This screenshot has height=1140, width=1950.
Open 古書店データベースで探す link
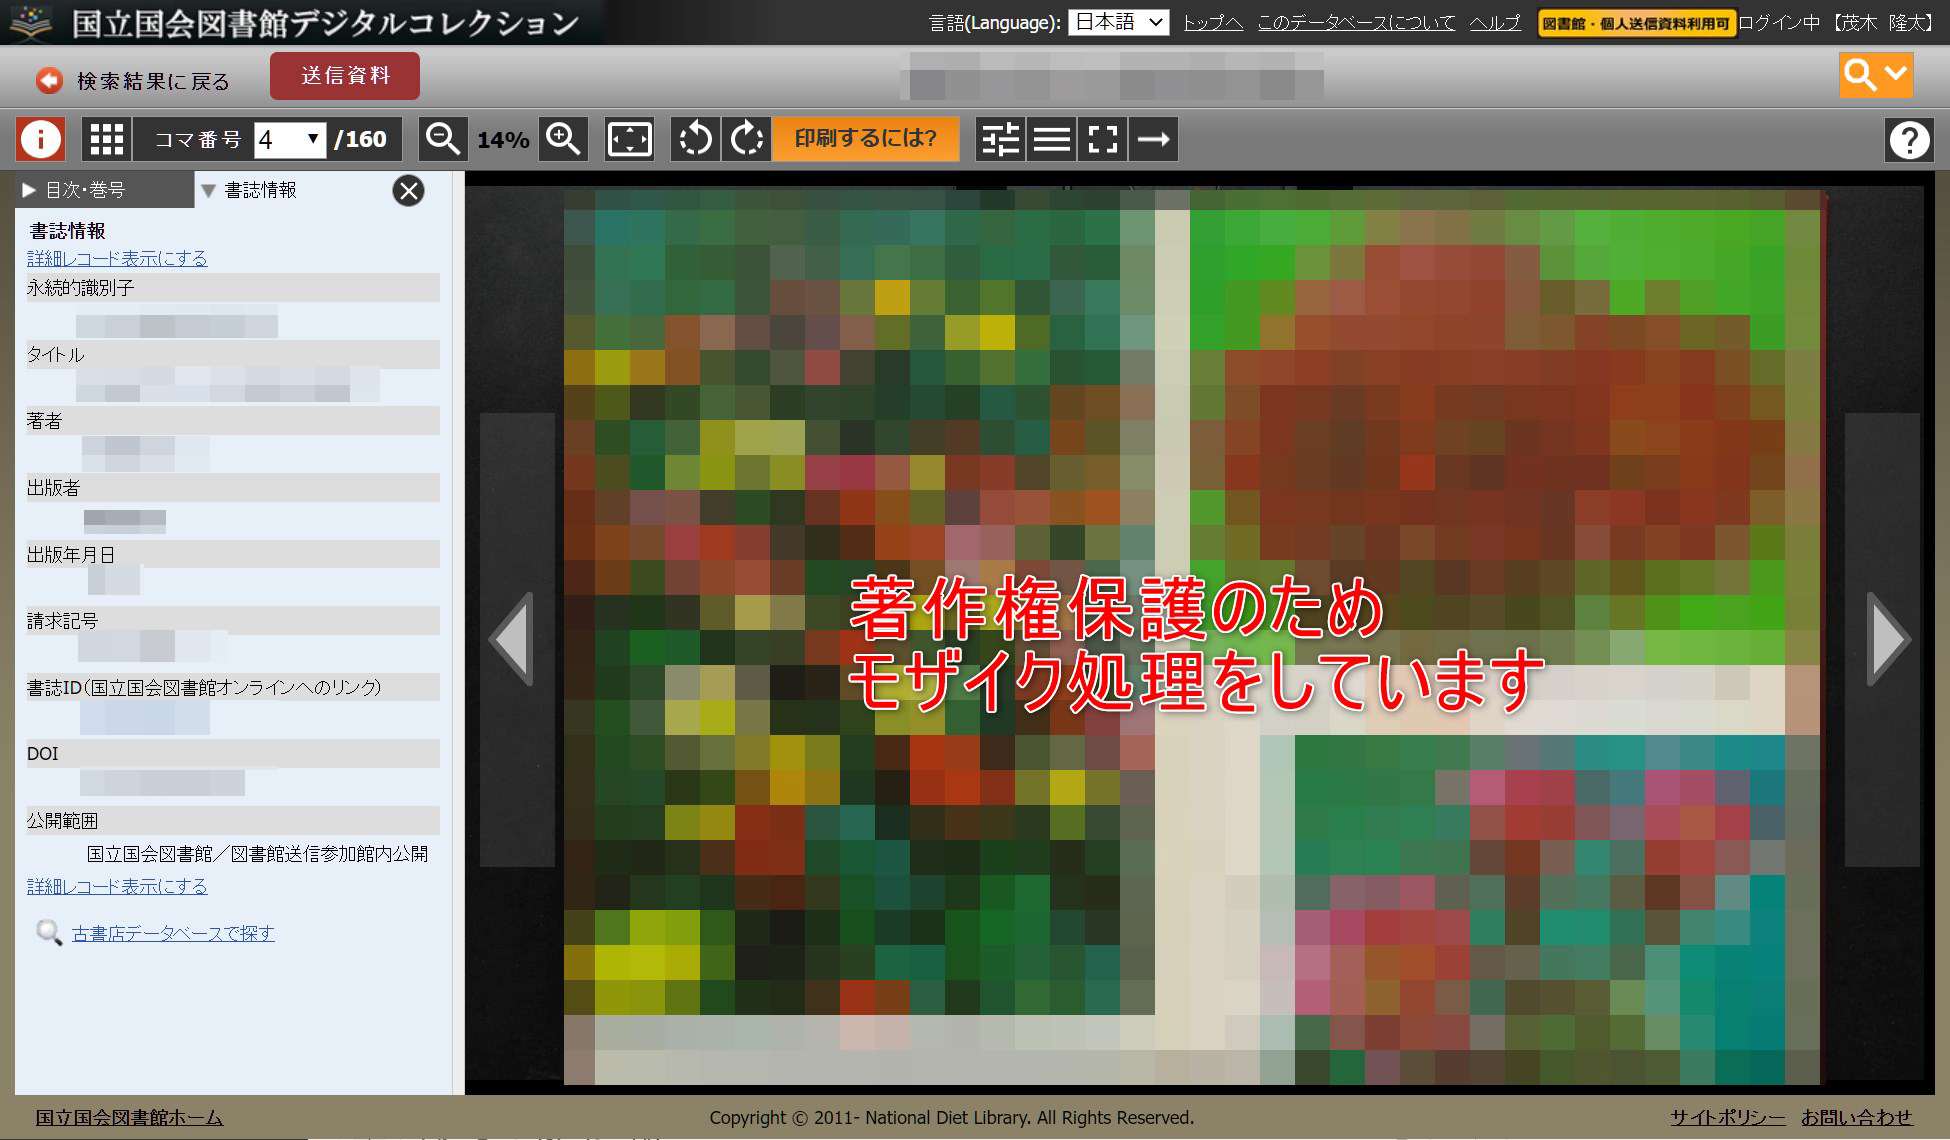(x=173, y=933)
